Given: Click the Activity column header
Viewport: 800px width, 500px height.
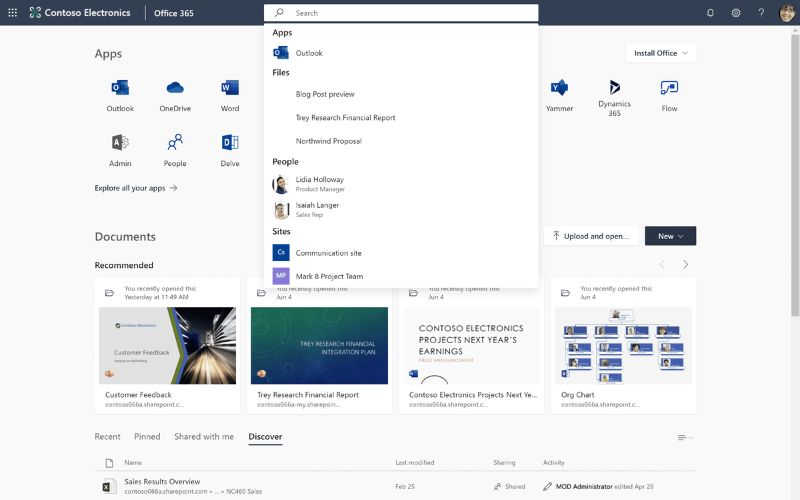Looking at the screenshot, I should pos(554,463).
